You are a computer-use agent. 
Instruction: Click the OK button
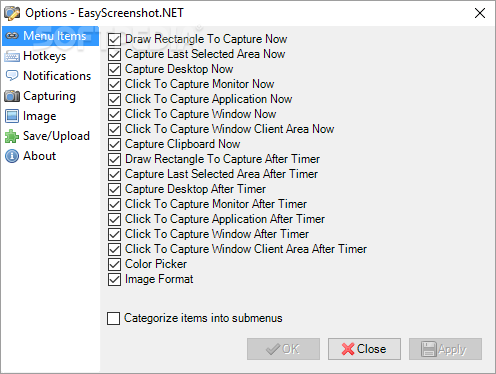283,349
